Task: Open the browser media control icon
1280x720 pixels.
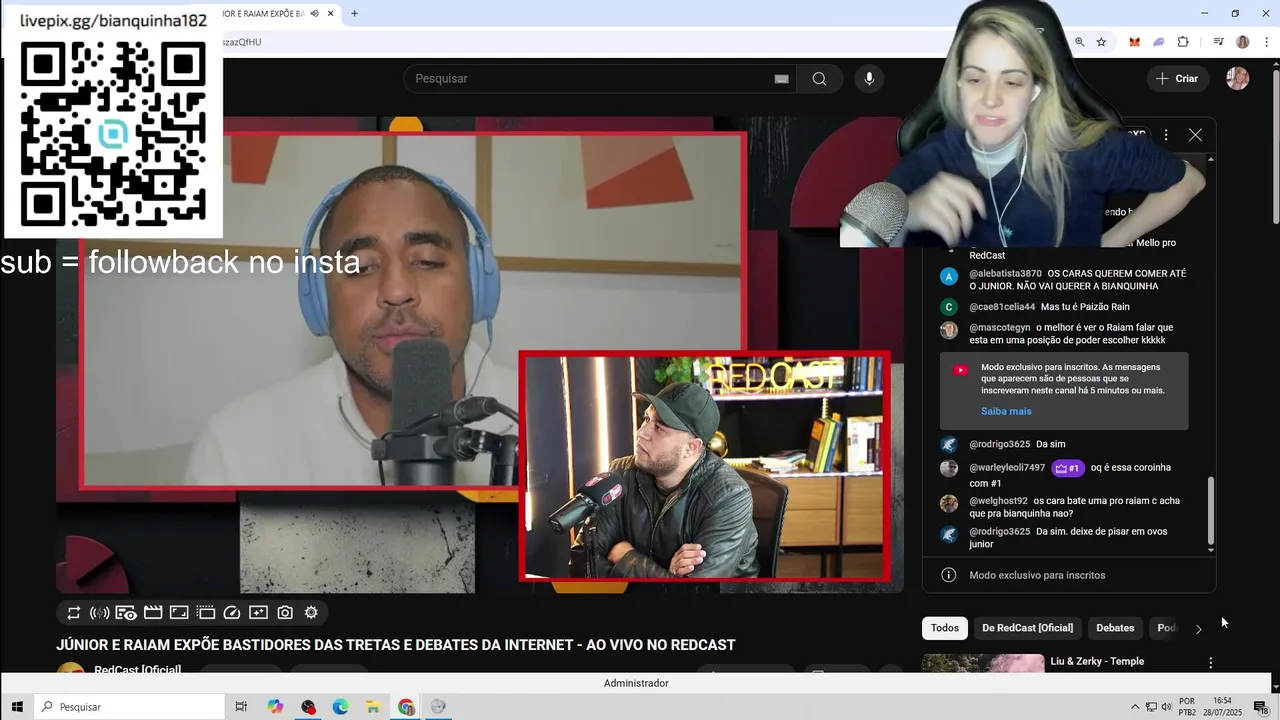Action: (x=1218, y=42)
